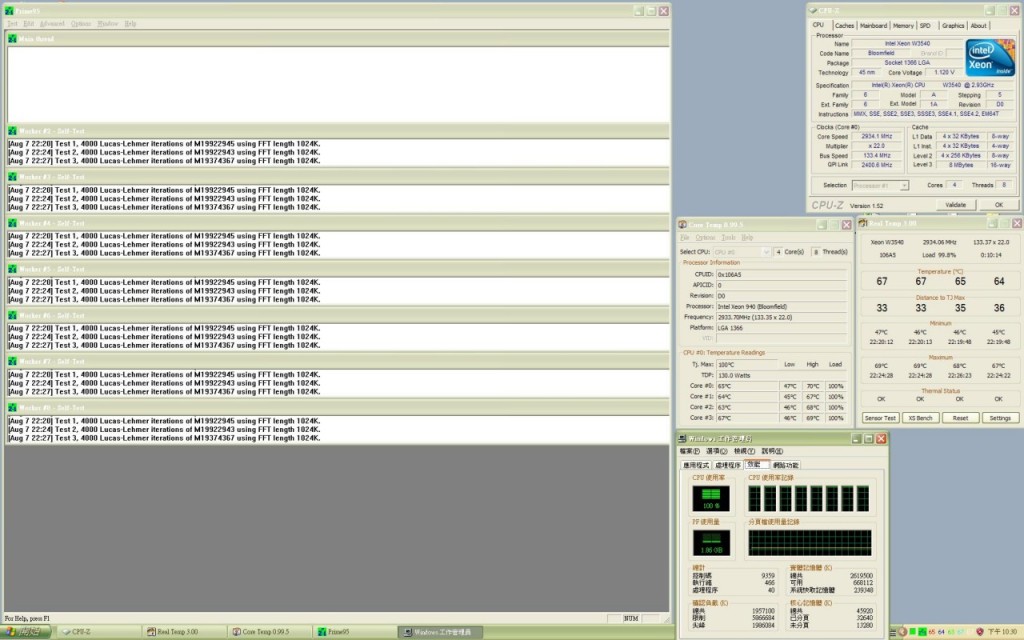1024x640 pixels.
Task: Open the Select CPU dropdown in Core Temp
Action: [x=742, y=251]
